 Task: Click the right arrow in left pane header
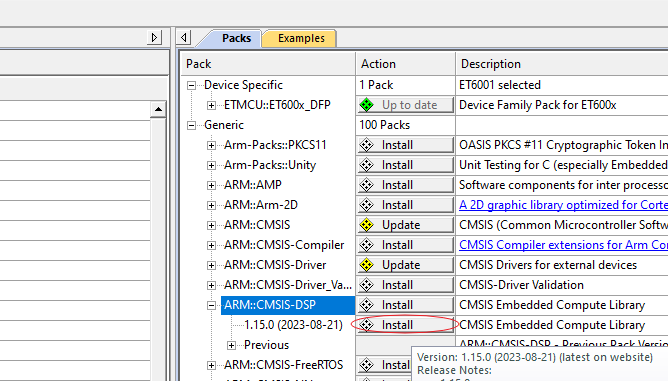pyautogui.click(x=154, y=38)
